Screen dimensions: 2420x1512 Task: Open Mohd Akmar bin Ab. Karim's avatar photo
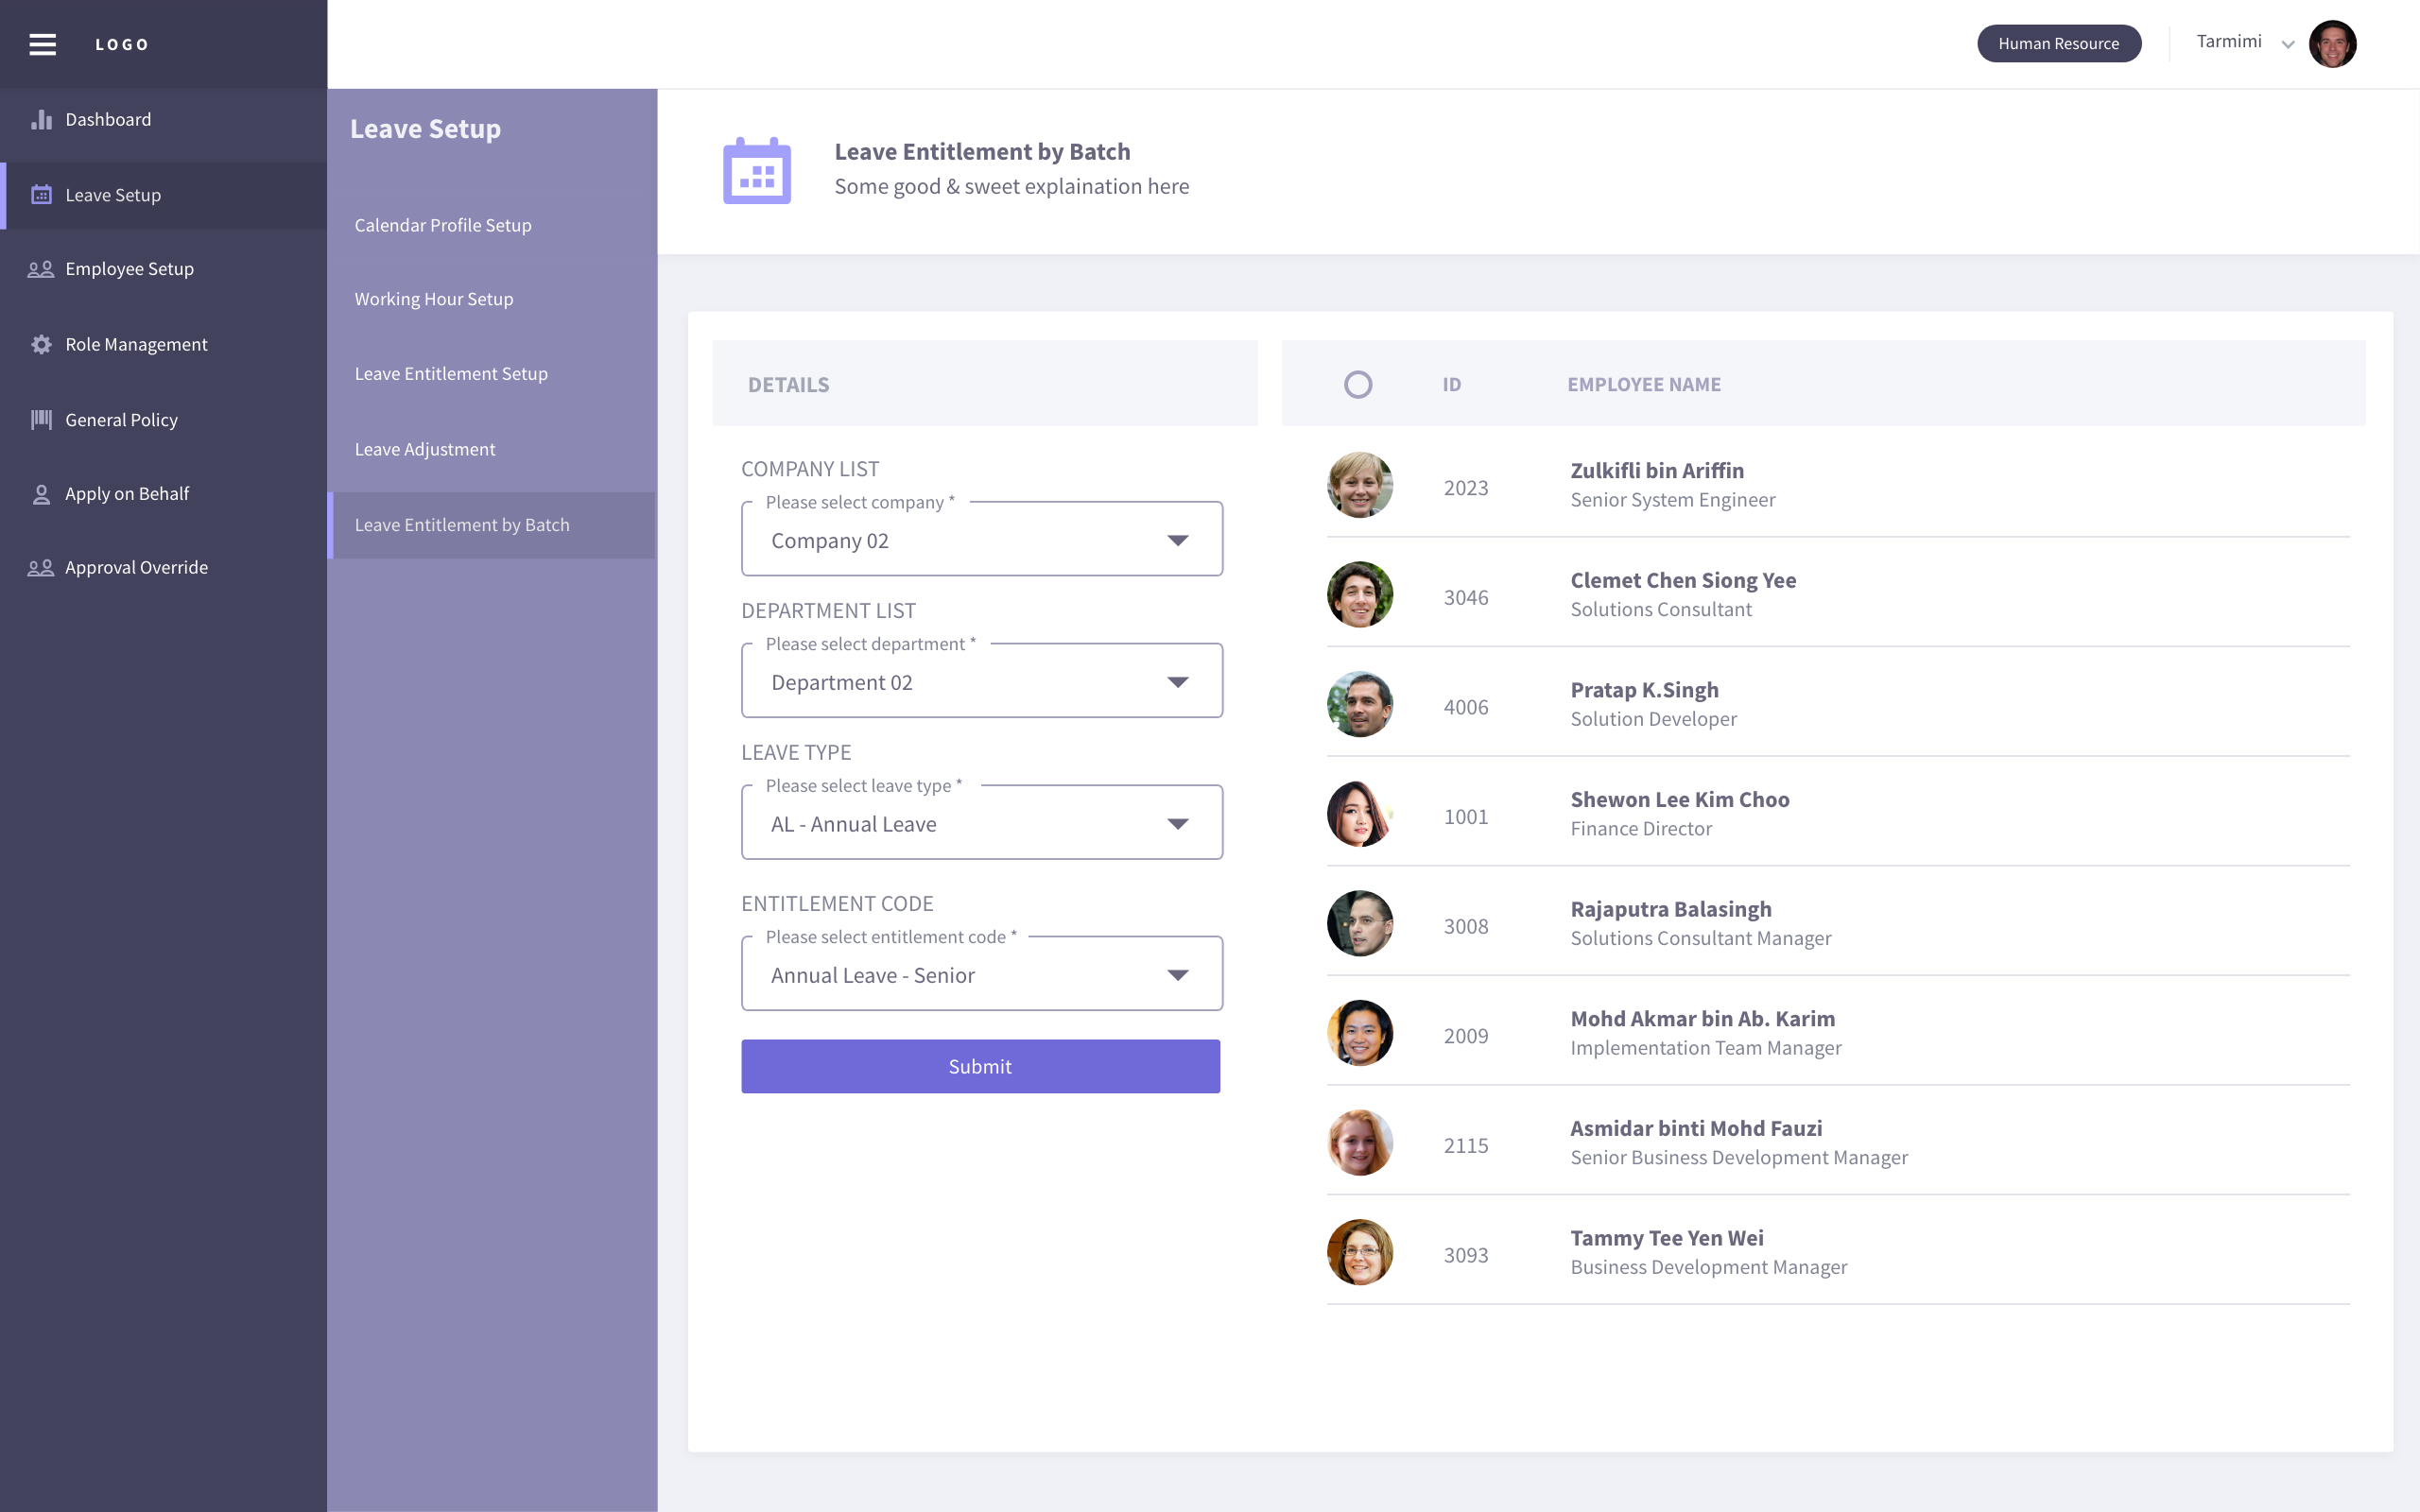[1360, 1033]
